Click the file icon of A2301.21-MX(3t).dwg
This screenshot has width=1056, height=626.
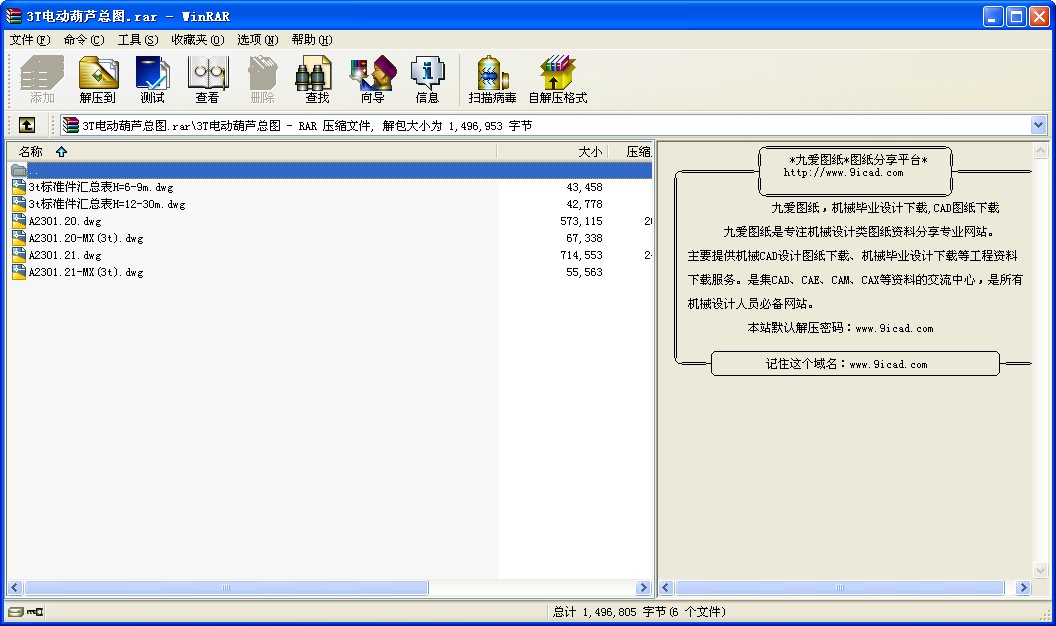[x=19, y=272]
